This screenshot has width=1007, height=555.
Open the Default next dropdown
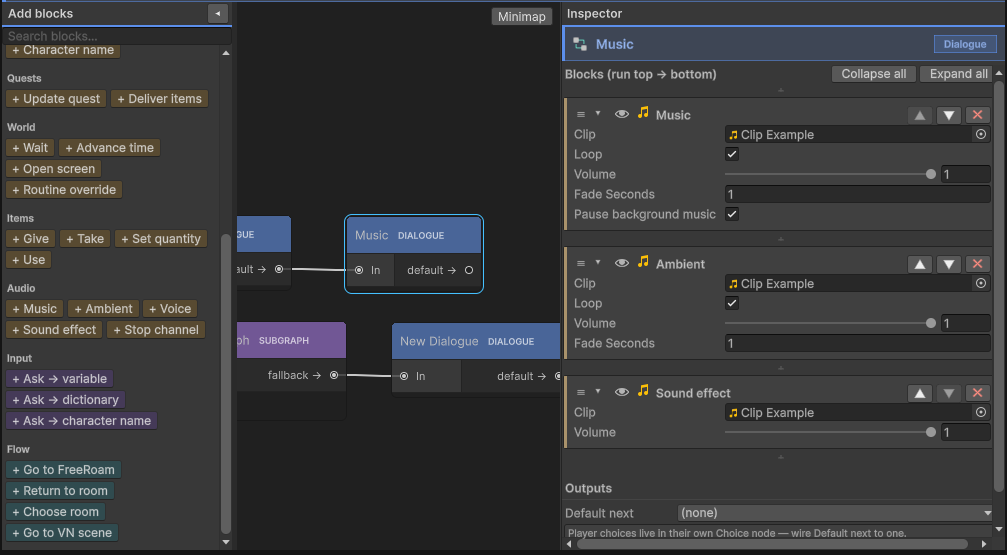tap(835, 513)
